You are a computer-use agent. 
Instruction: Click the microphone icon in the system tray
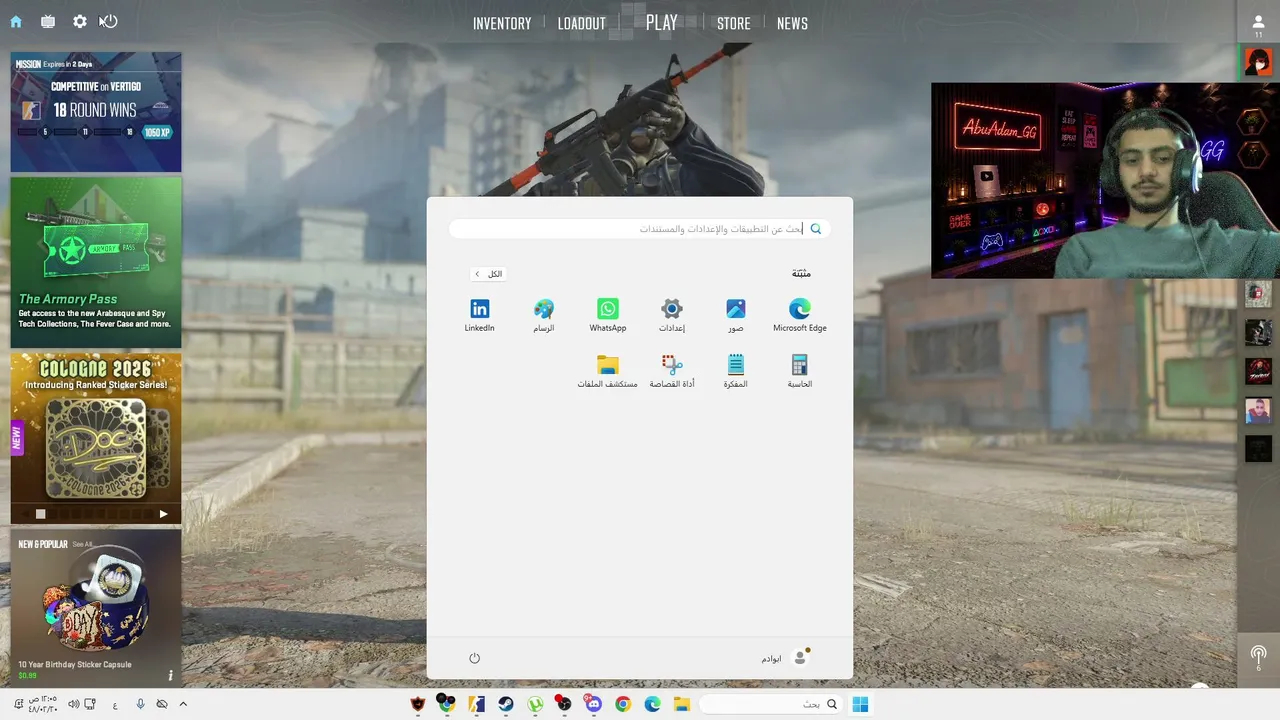tap(140, 704)
